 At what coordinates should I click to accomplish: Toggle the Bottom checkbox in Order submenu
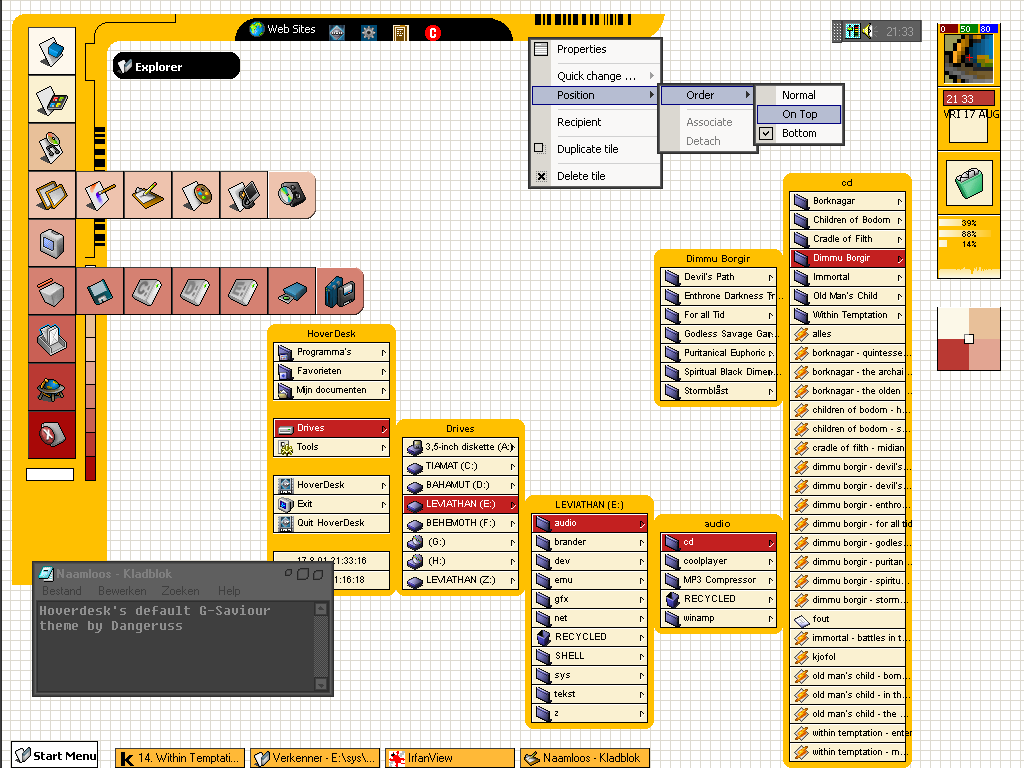tap(766, 133)
